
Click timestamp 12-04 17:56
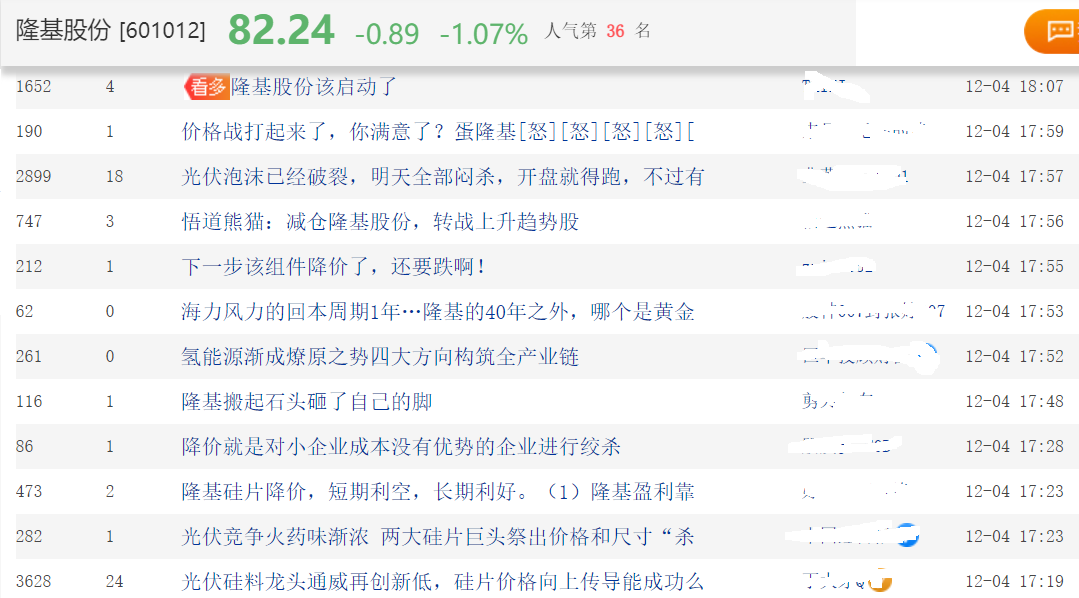pos(1014,222)
